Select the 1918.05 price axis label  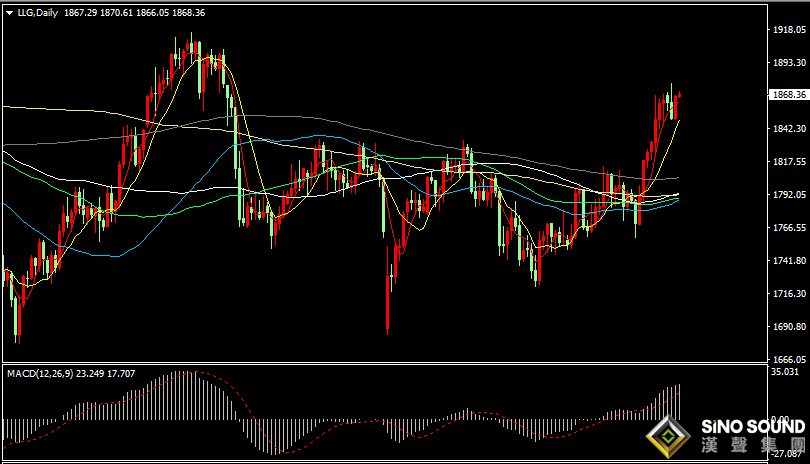tap(789, 30)
